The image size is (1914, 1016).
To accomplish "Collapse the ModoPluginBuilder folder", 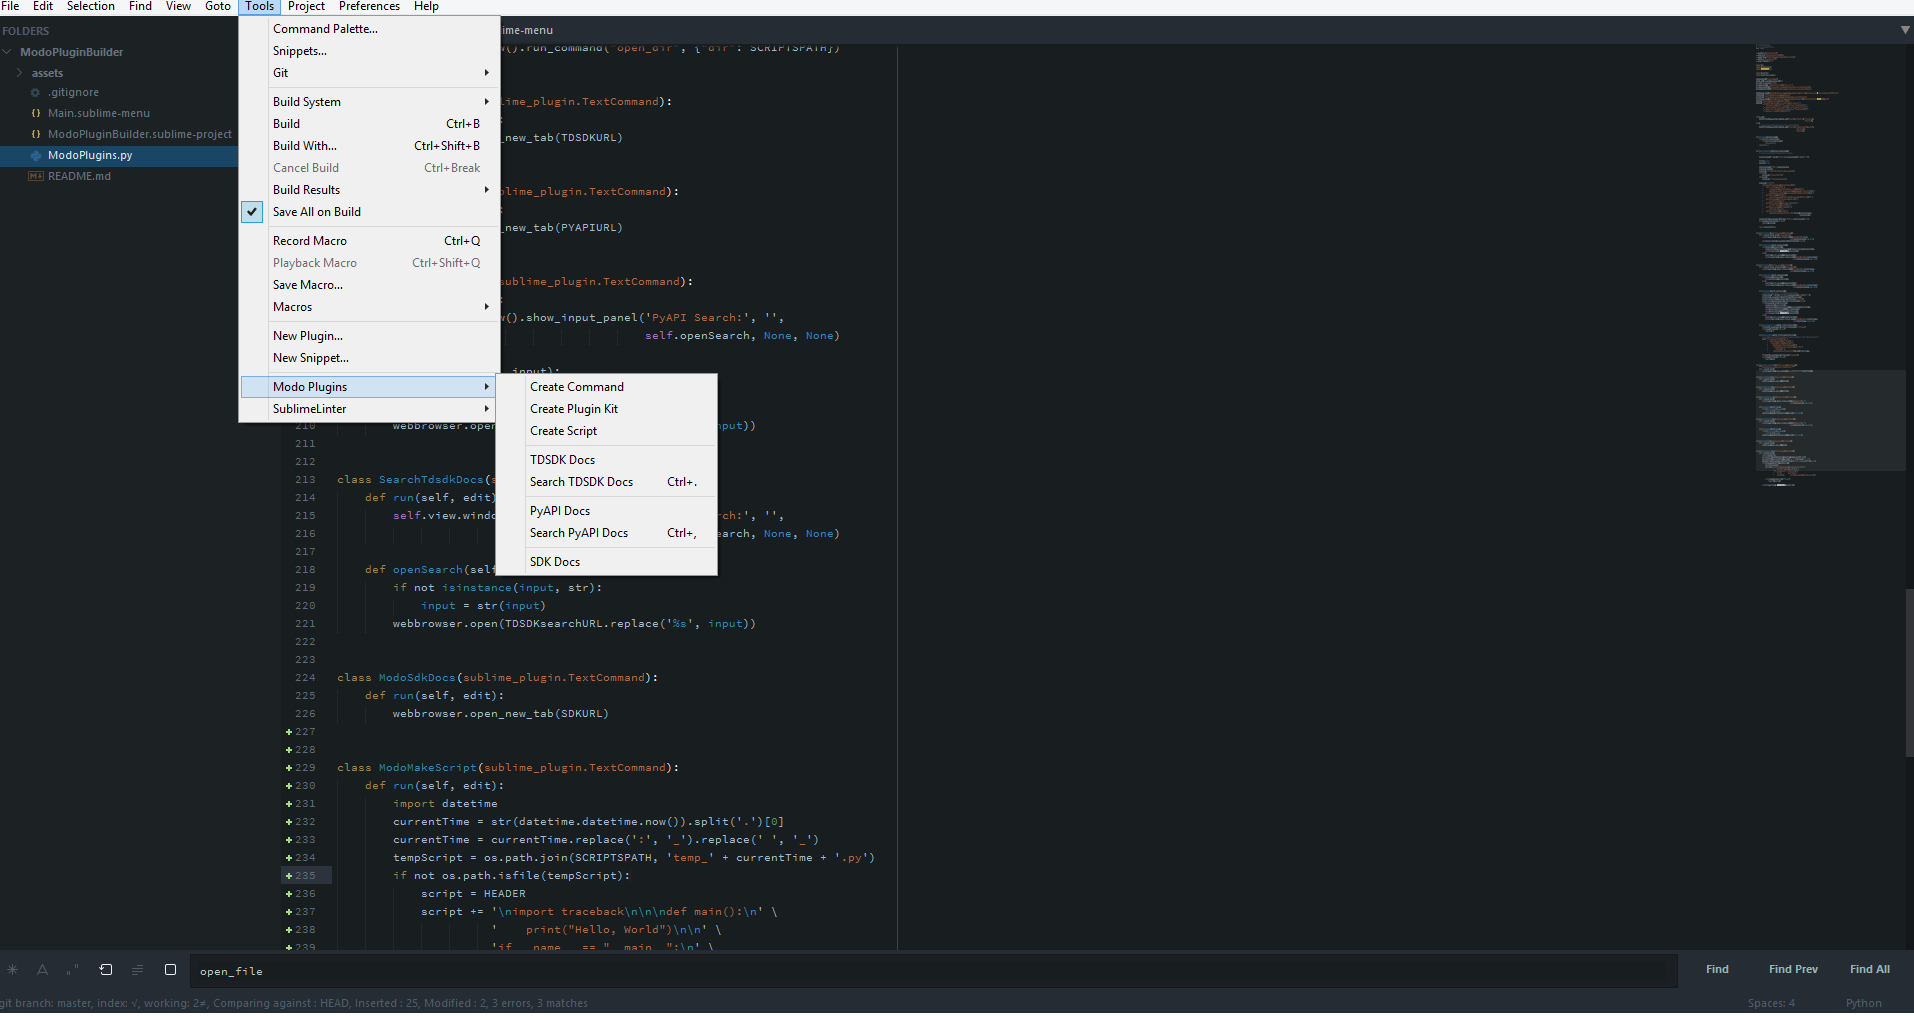I will 7,52.
